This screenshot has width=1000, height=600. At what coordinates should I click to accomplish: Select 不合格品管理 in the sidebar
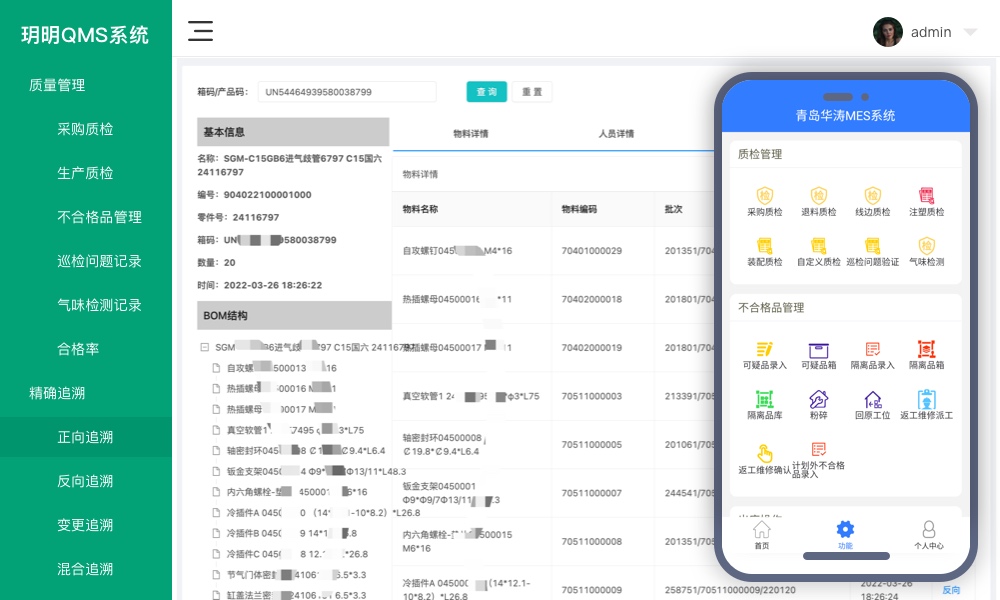point(99,217)
